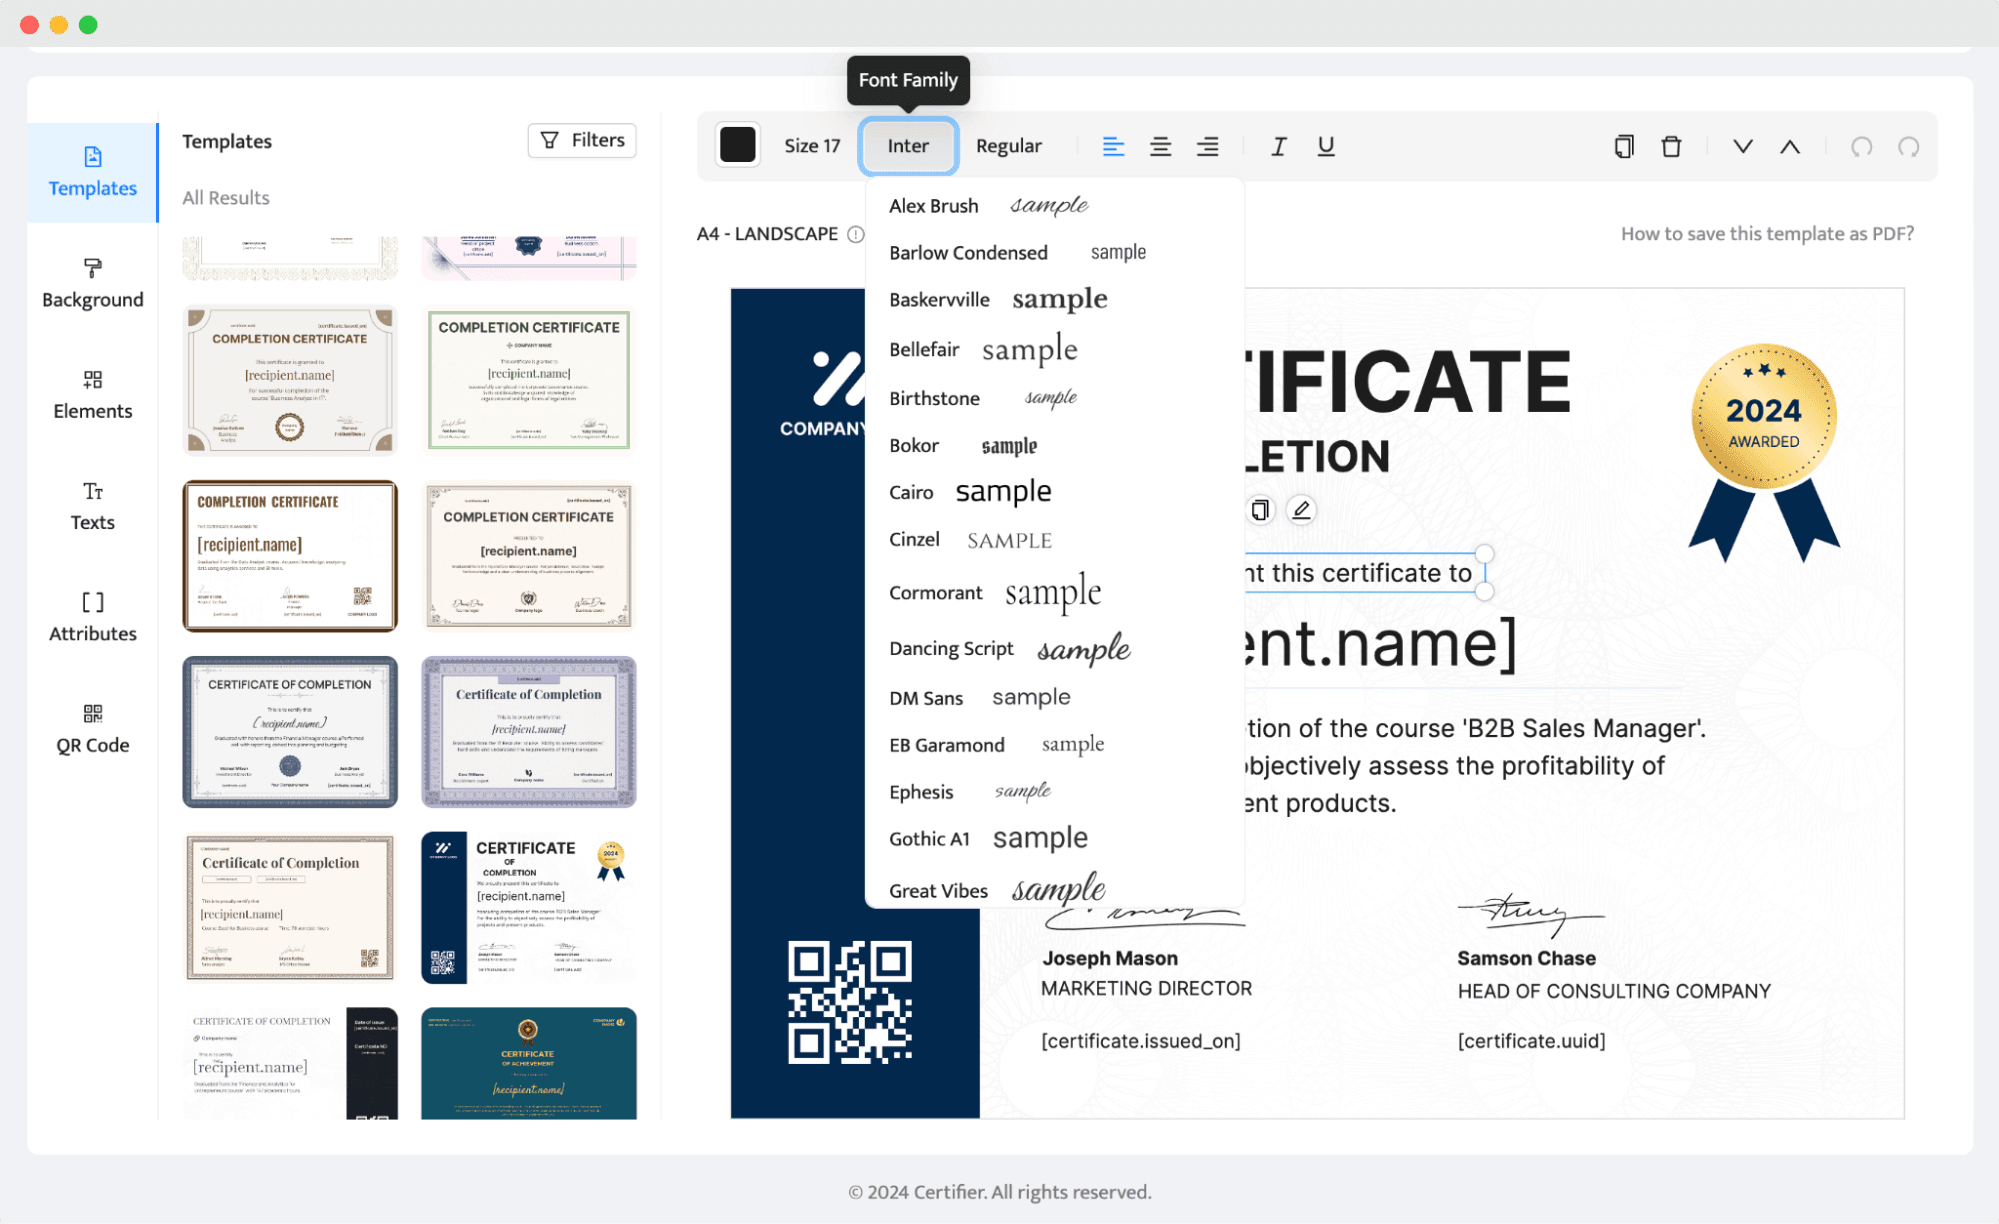The height and width of the screenshot is (1224, 1999).
Task: Select Dancing Script from the font list
Action: (x=950, y=648)
